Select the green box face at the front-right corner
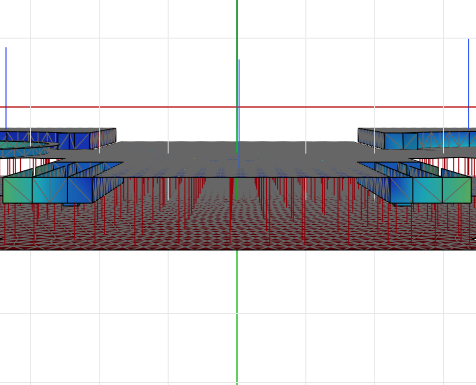476x385 pixels. (x=457, y=190)
